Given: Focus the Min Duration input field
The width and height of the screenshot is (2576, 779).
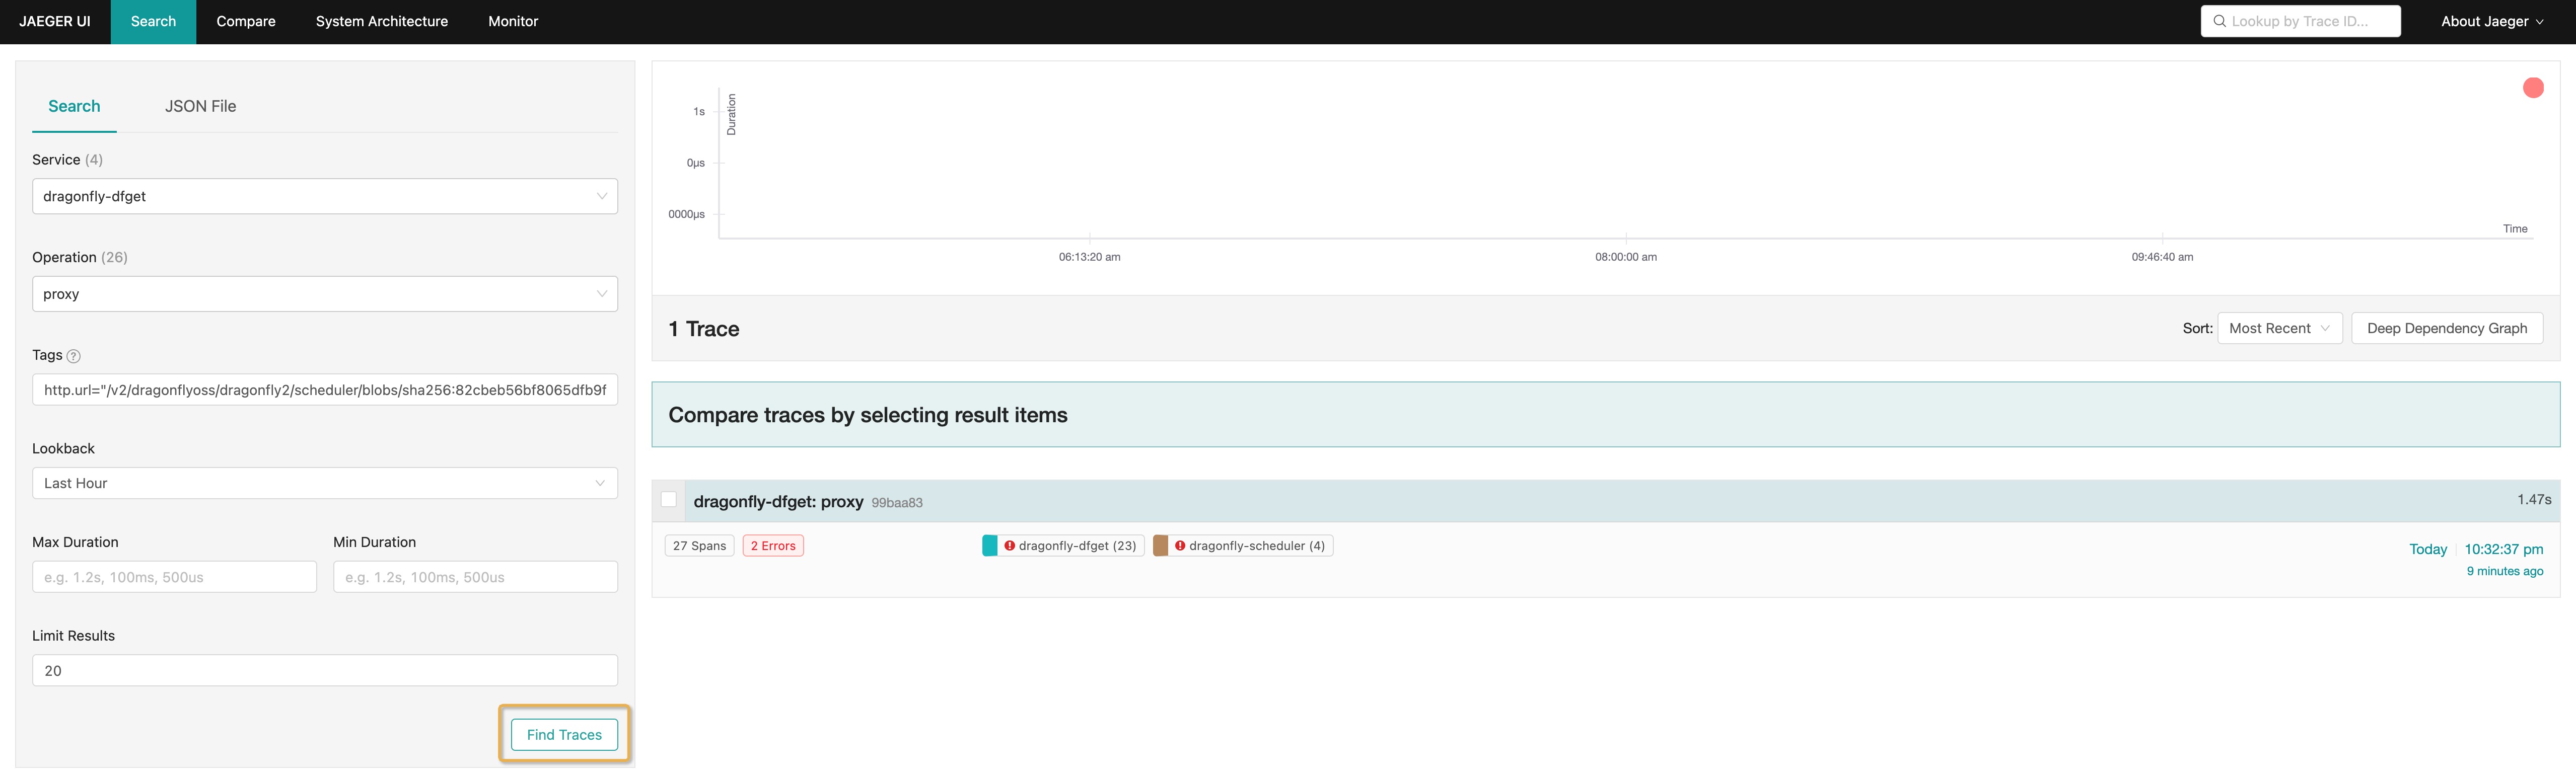Looking at the screenshot, I should [475, 577].
